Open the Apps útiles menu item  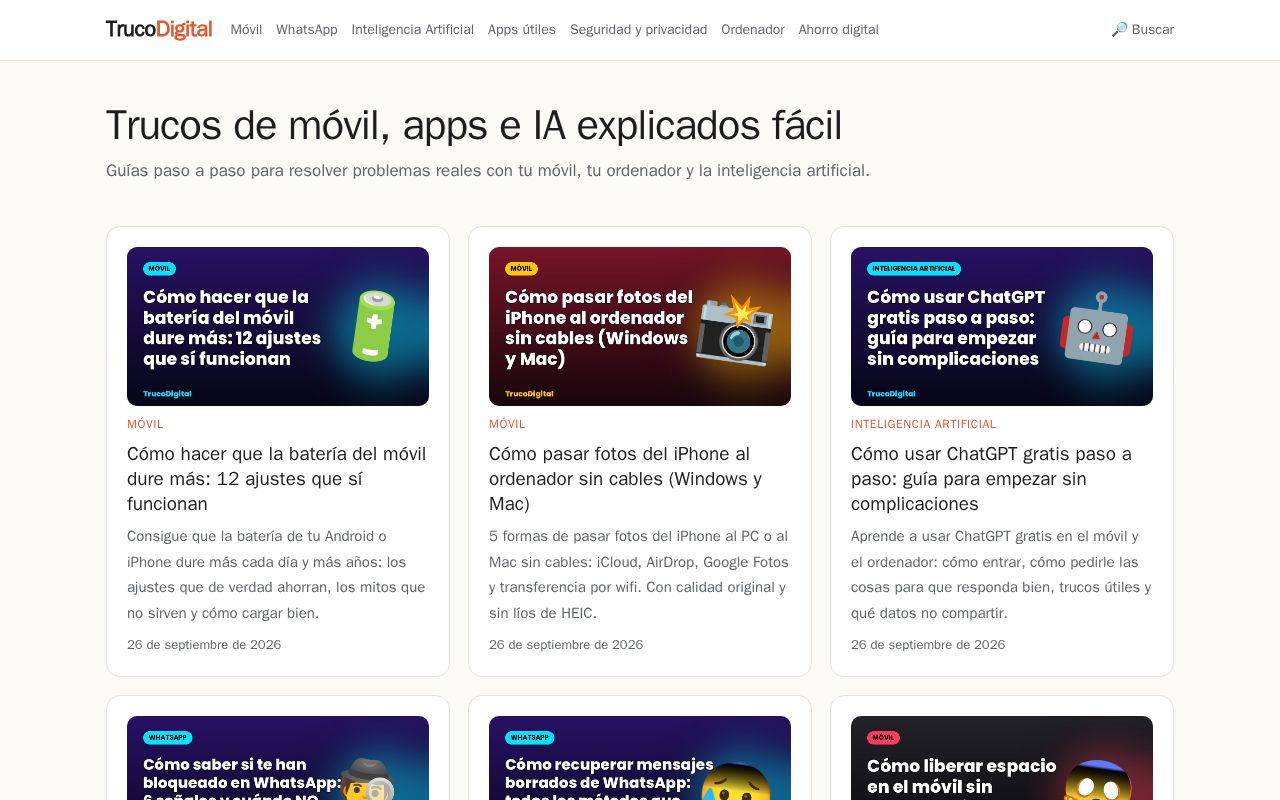522,30
